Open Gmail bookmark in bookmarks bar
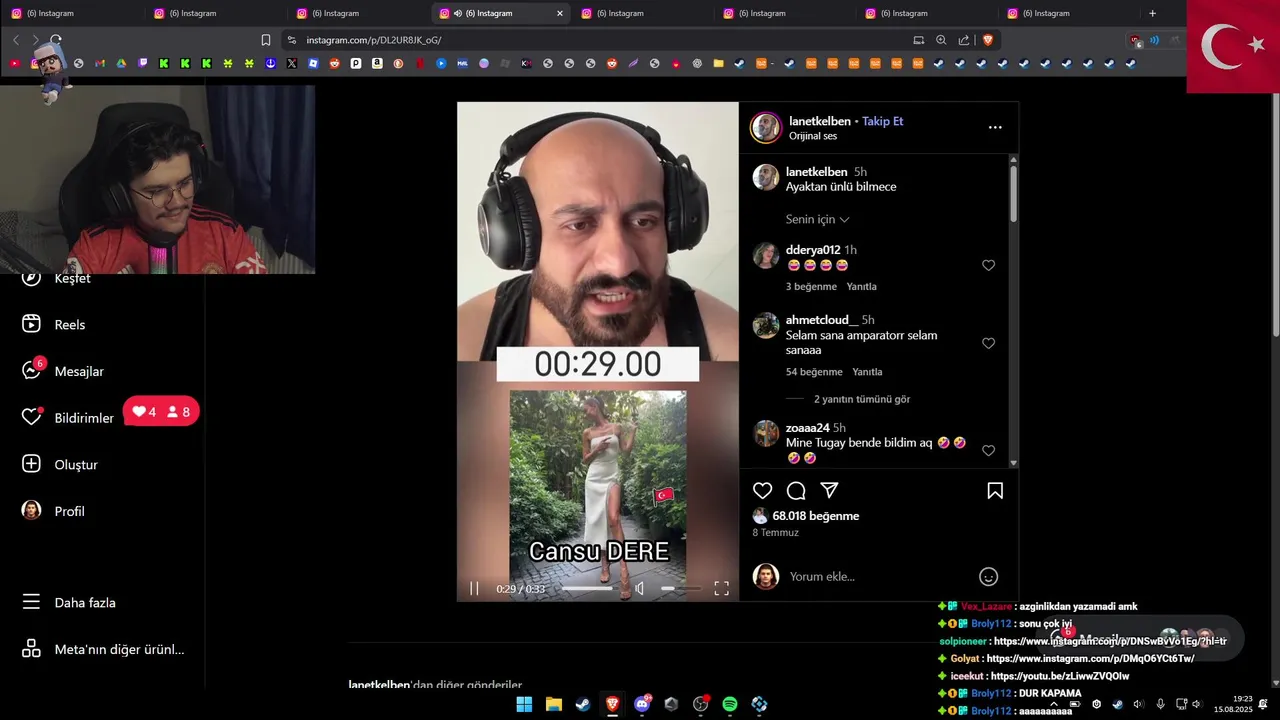Viewport: 1280px width, 720px height. coord(100,63)
